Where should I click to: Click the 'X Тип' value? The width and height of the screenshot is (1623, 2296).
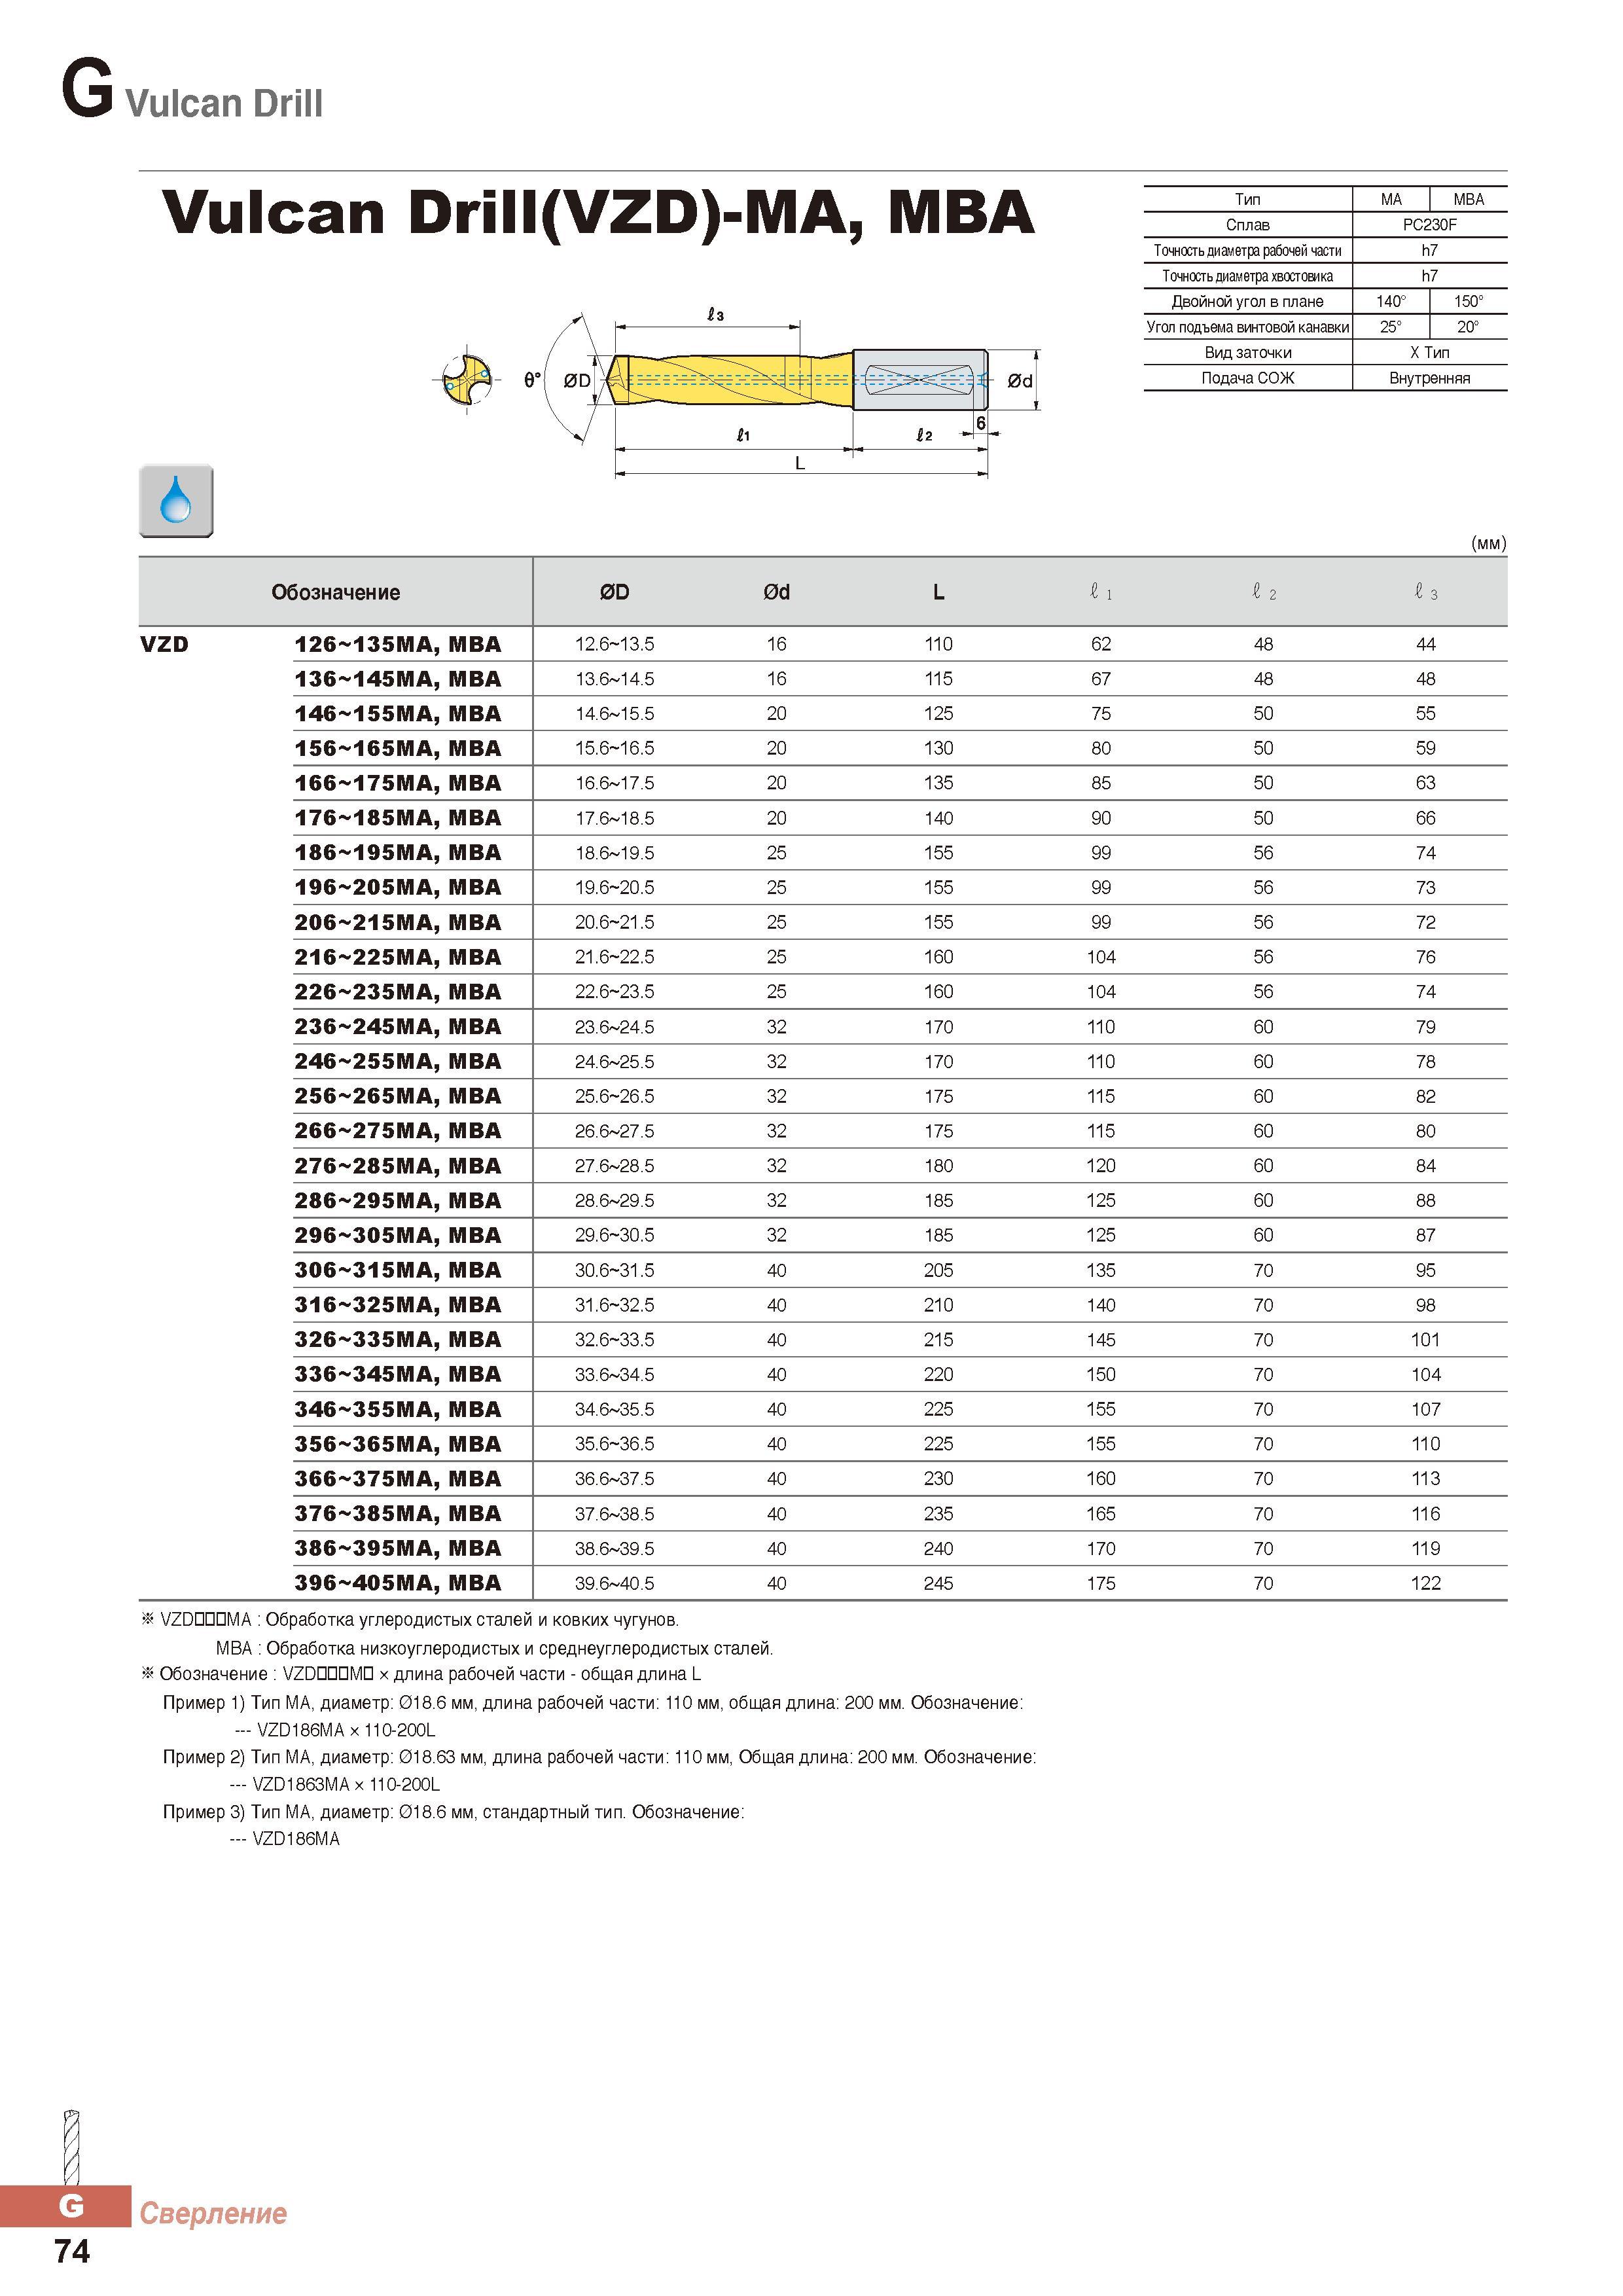(x=1429, y=352)
